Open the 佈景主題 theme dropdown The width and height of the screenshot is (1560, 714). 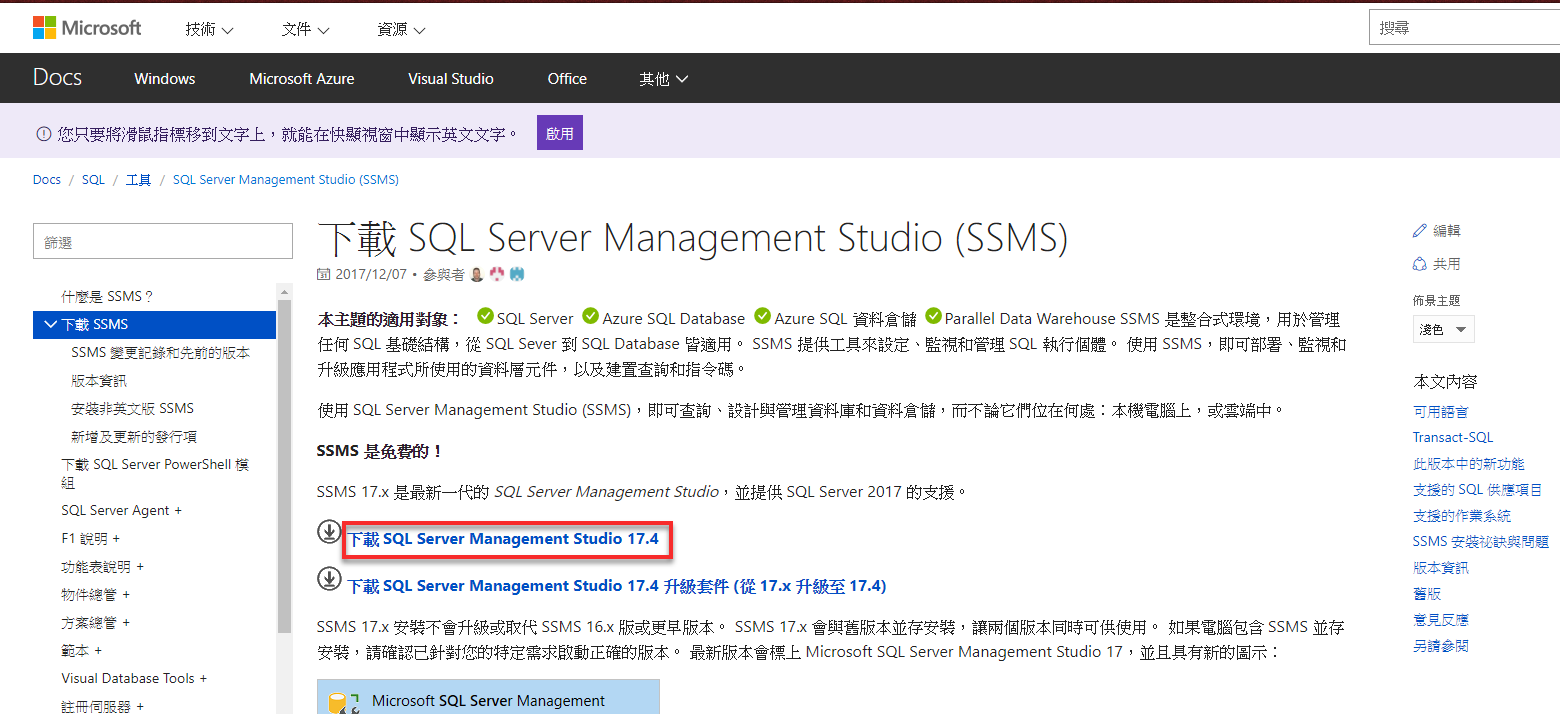pyautogui.click(x=1443, y=329)
